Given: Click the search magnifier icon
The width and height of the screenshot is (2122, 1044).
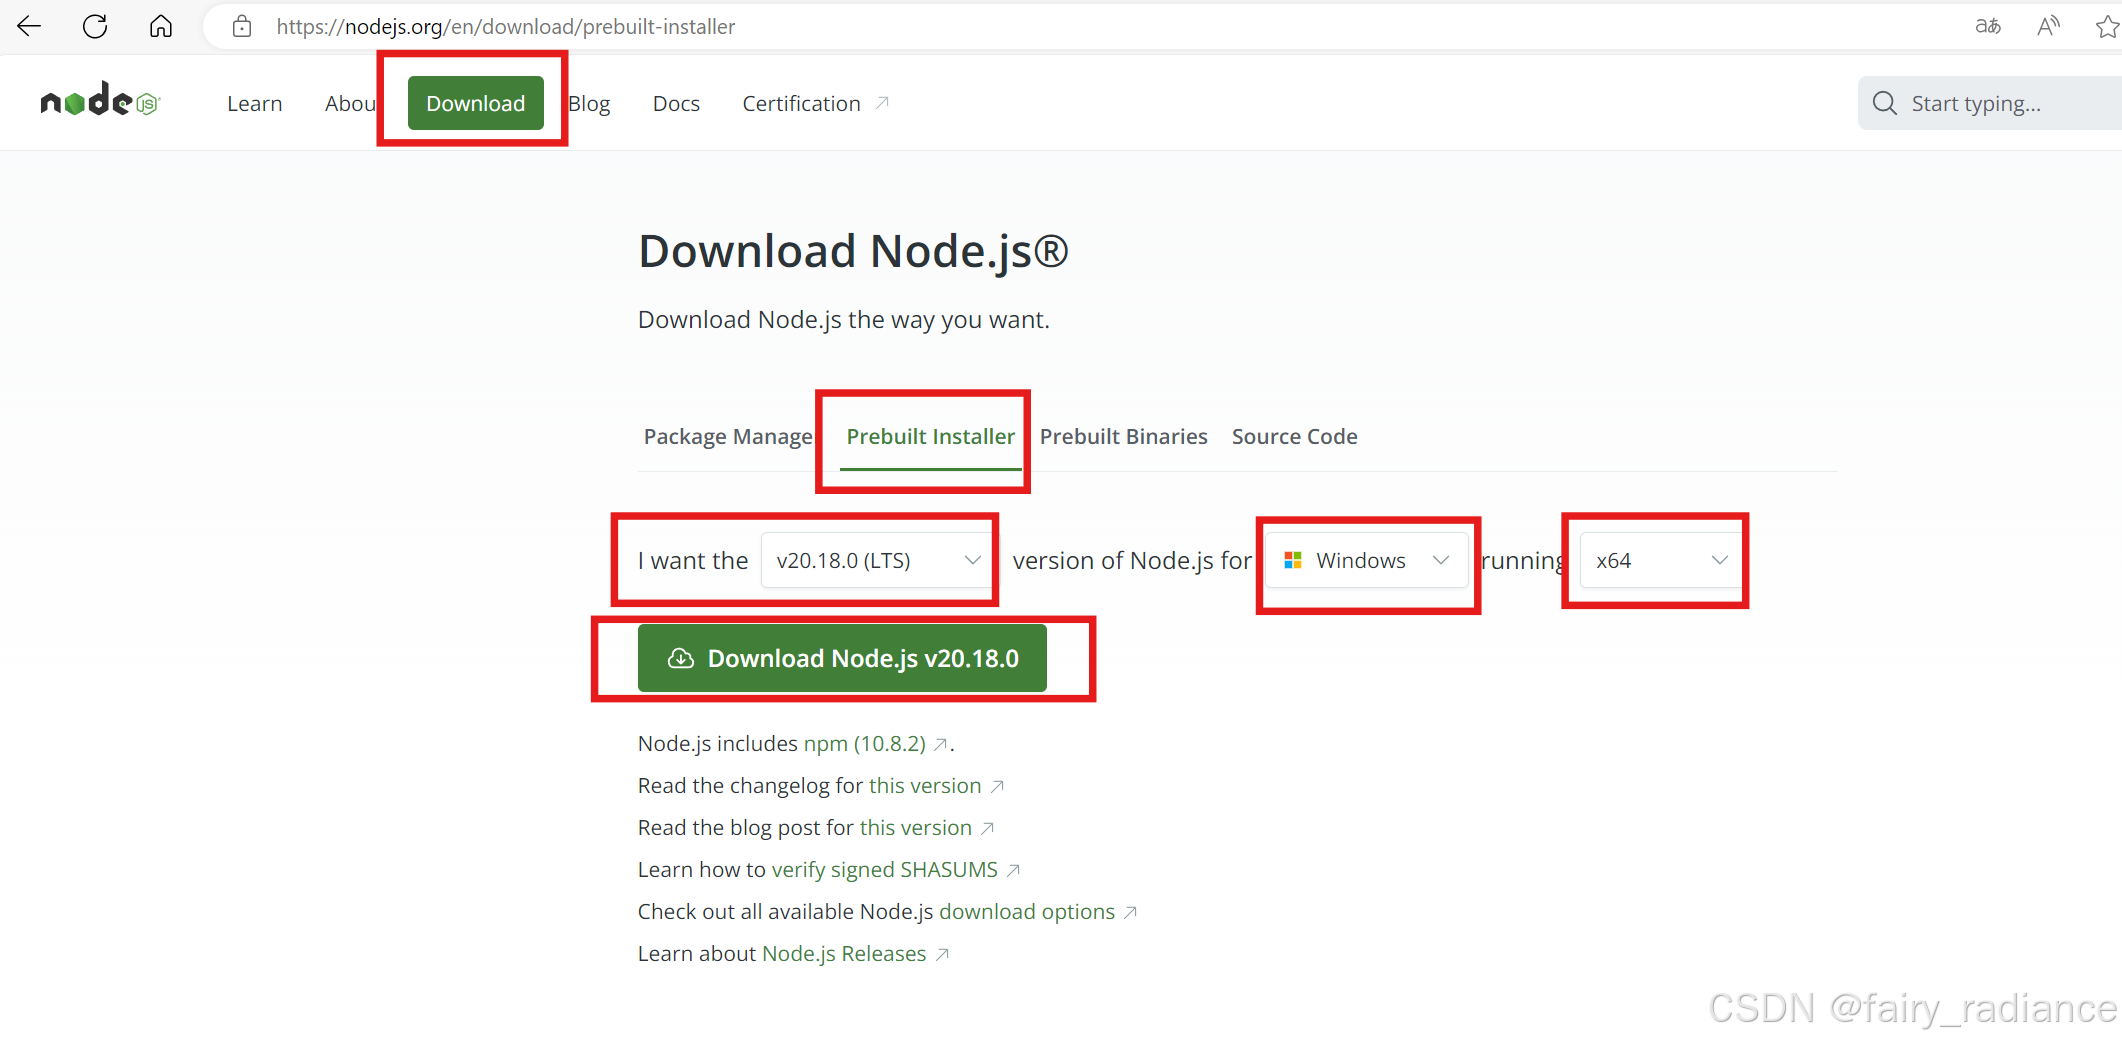Looking at the screenshot, I should click(x=1884, y=103).
